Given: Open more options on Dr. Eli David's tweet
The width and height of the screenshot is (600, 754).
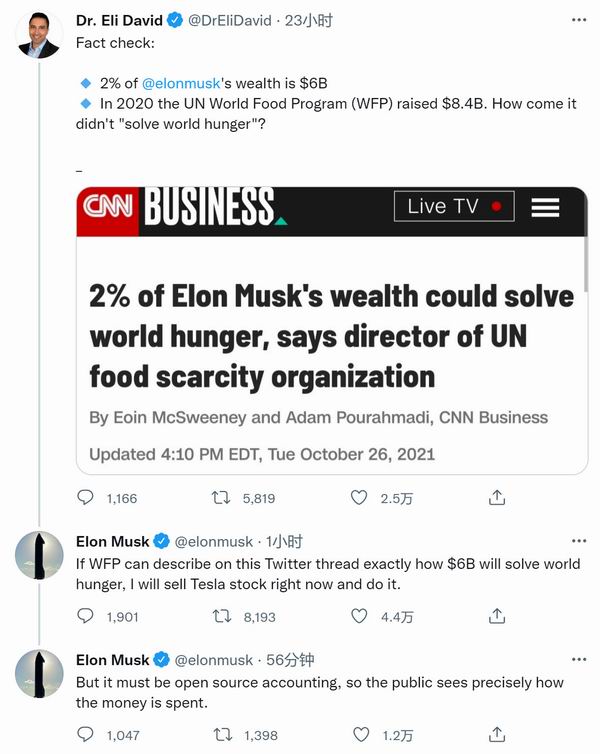Looking at the screenshot, I should 579,21.
